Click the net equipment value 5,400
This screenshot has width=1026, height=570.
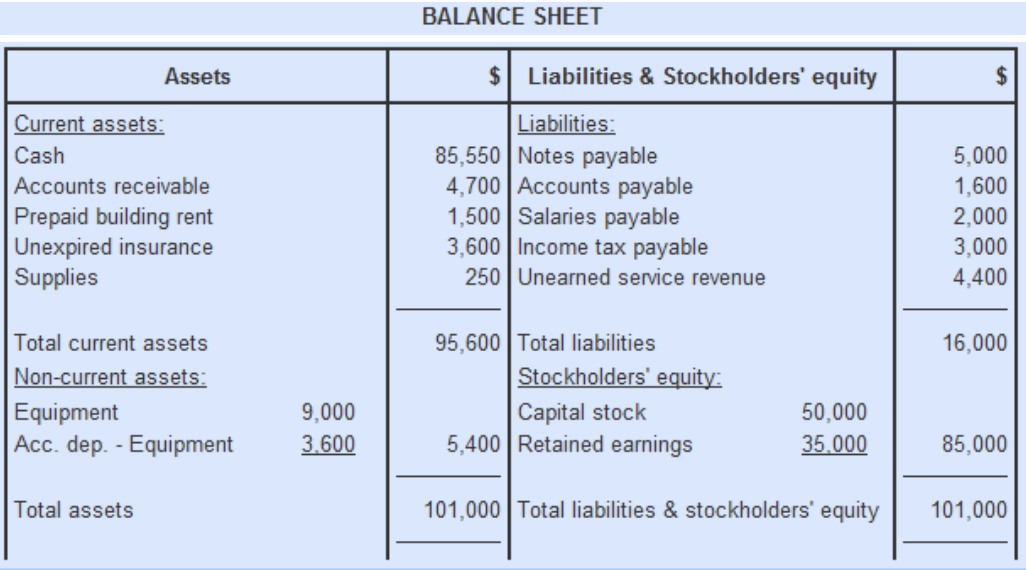tap(473, 444)
